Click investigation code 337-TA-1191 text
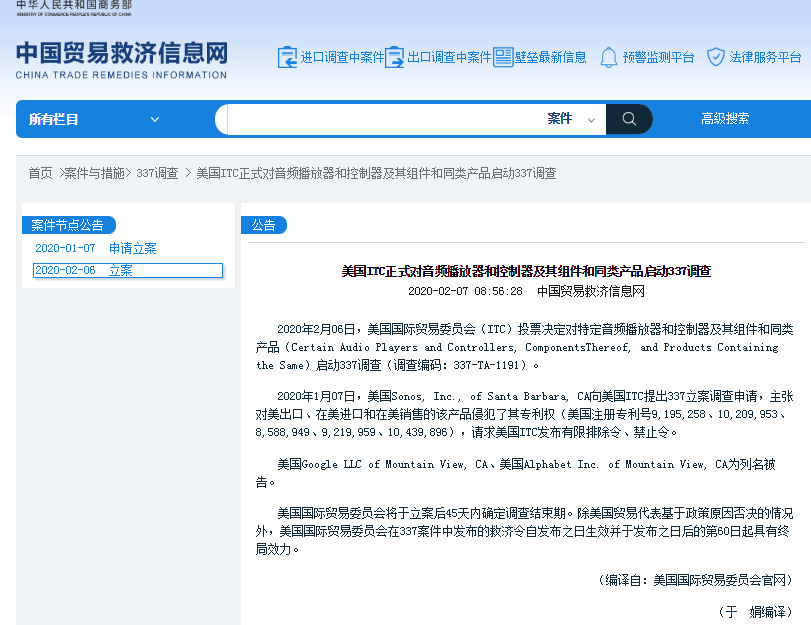This screenshot has width=811, height=625. point(486,365)
